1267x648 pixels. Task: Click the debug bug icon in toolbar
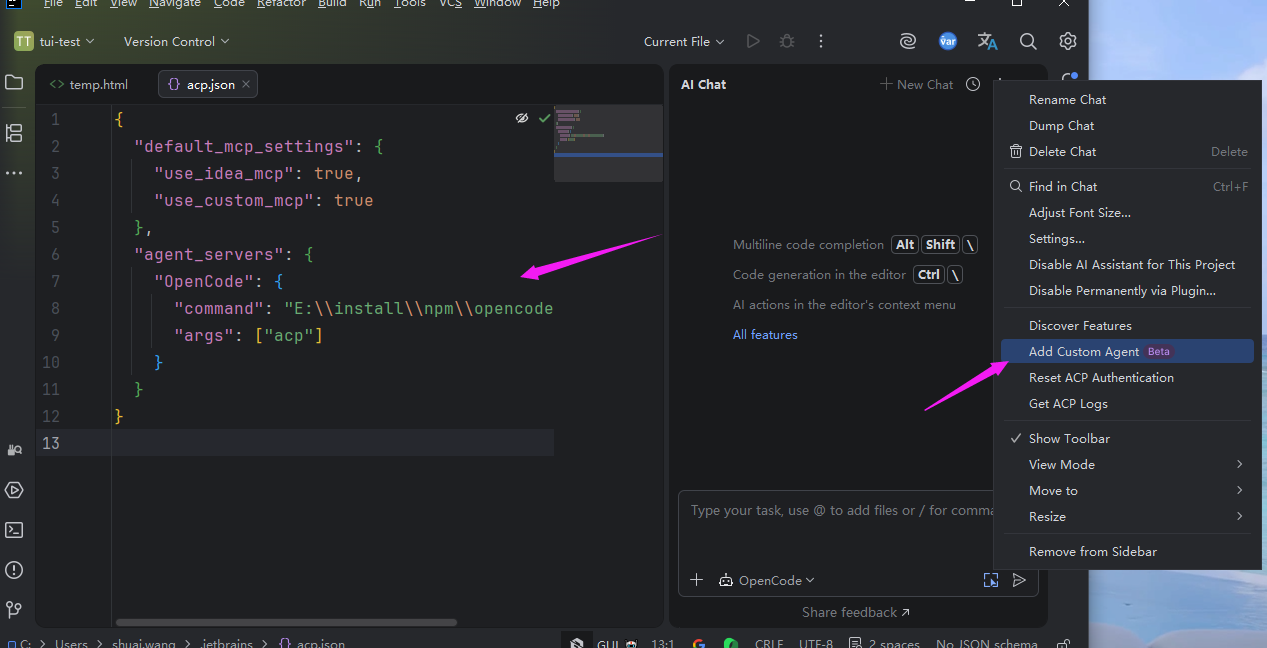786,41
